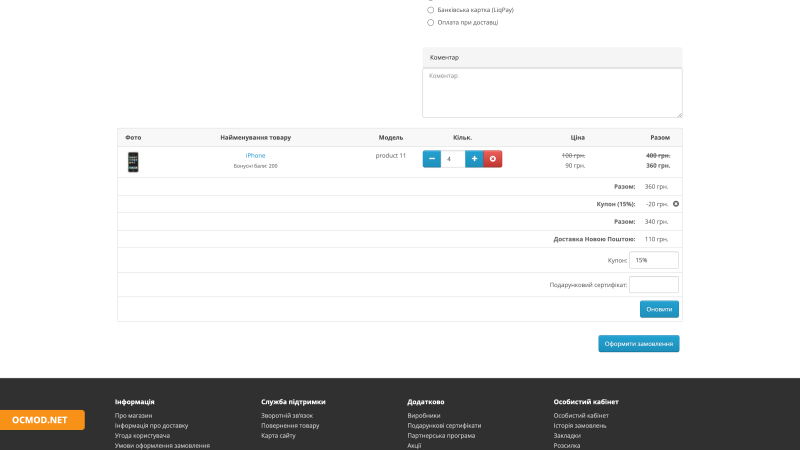Click the 340 грн. total value

(656, 222)
